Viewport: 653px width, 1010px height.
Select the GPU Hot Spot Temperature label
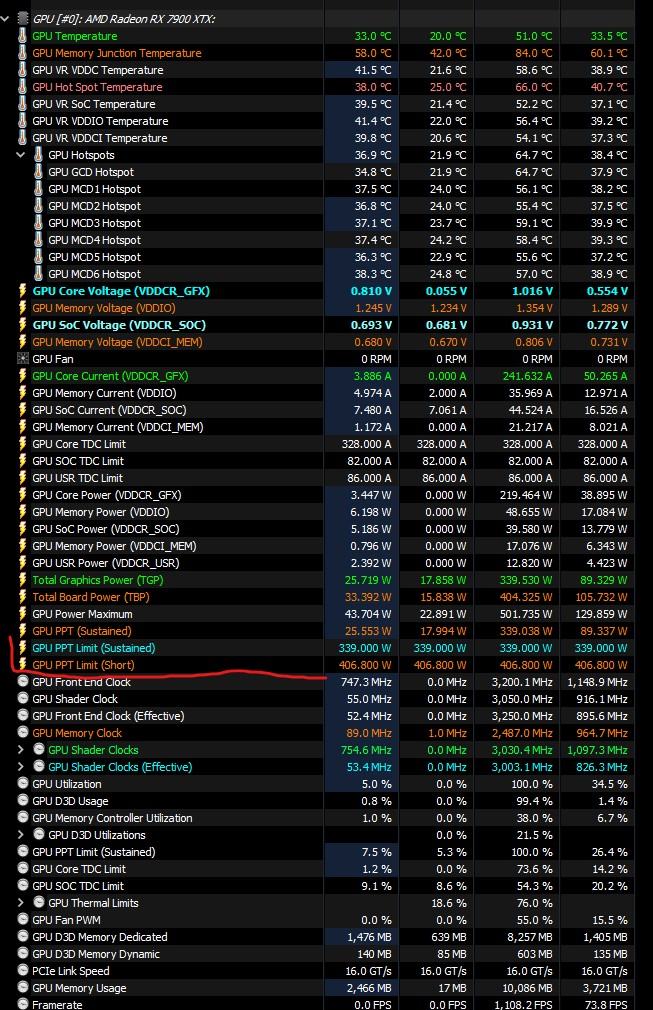pos(97,87)
